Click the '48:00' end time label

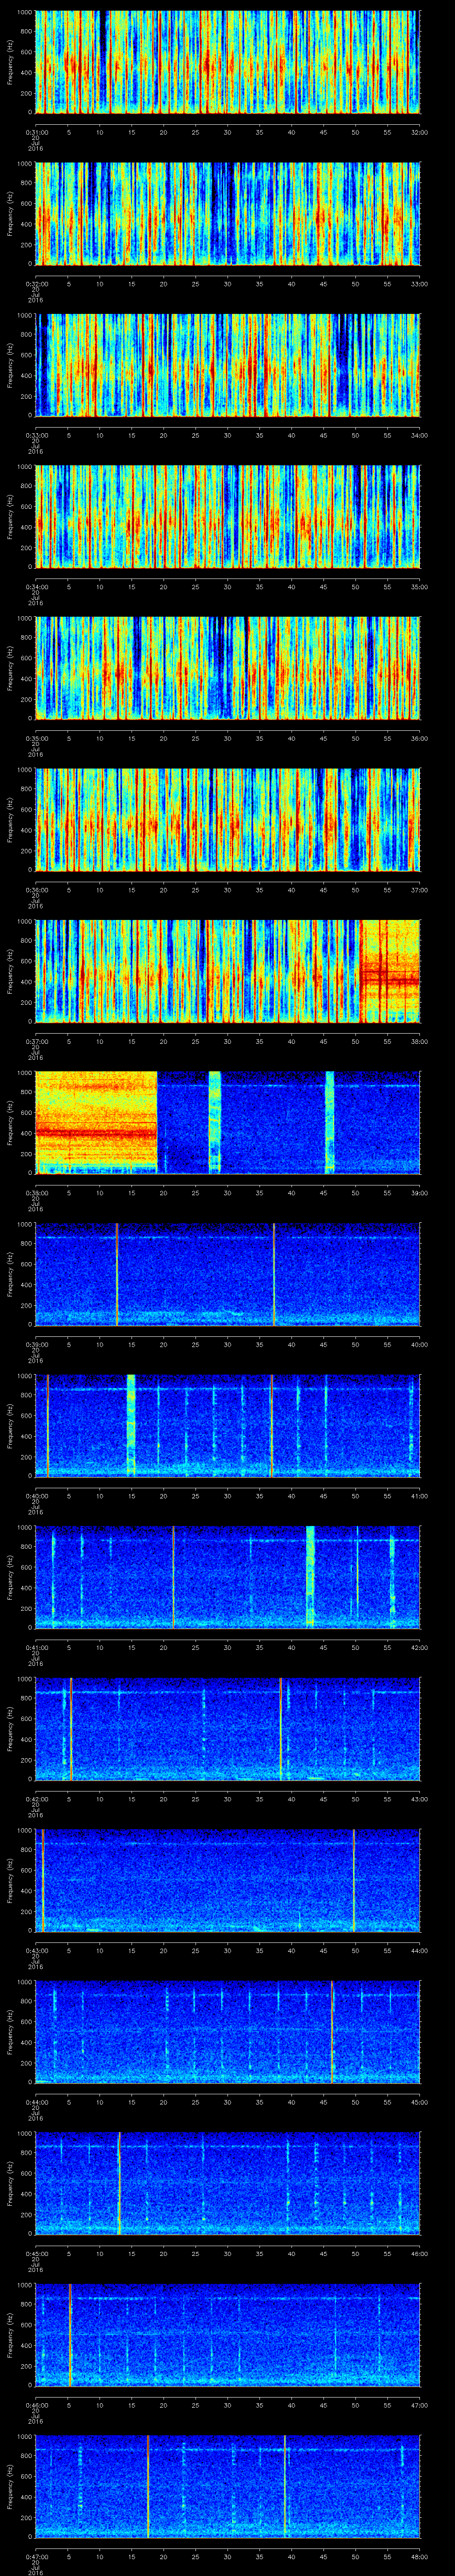(x=419, y=2555)
